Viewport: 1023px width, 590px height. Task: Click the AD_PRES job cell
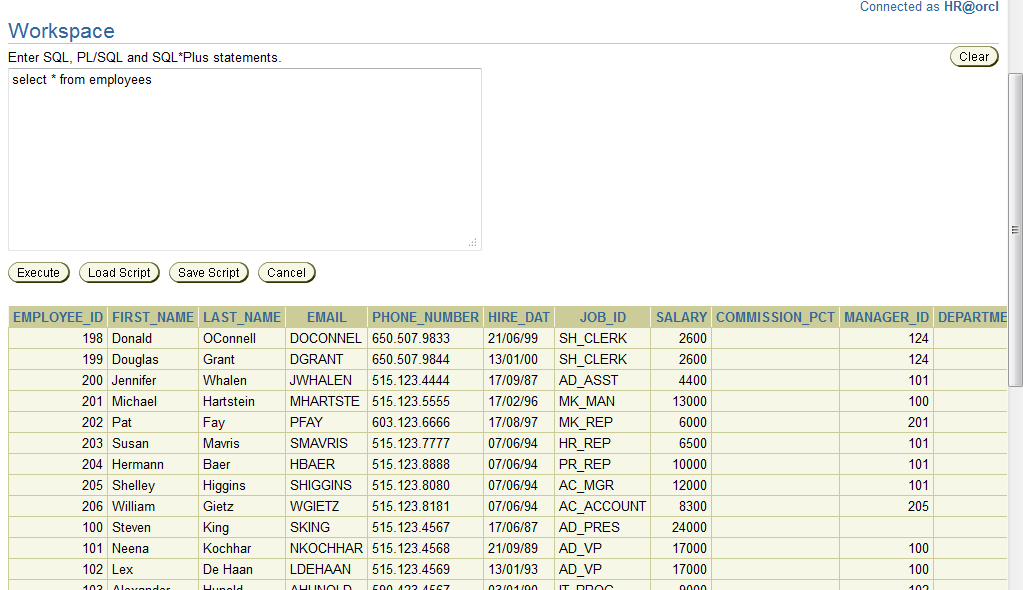tap(589, 527)
